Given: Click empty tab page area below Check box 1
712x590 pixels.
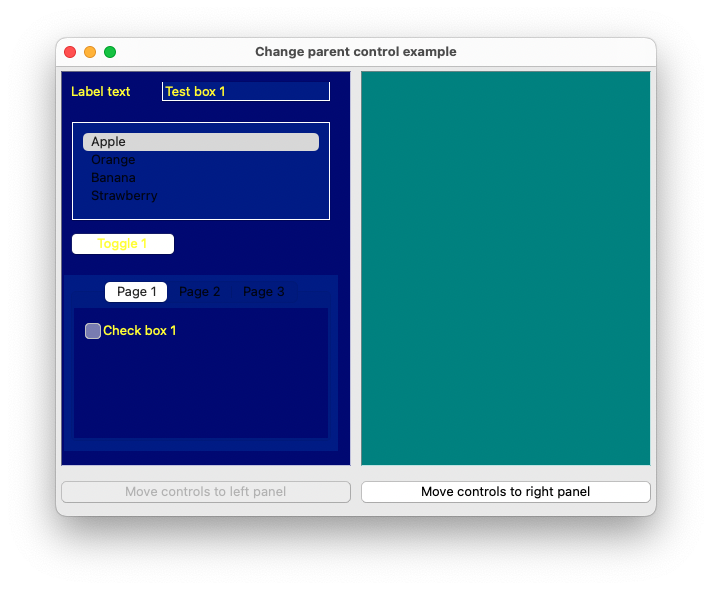Looking at the screenshot, I should (200, 390).
